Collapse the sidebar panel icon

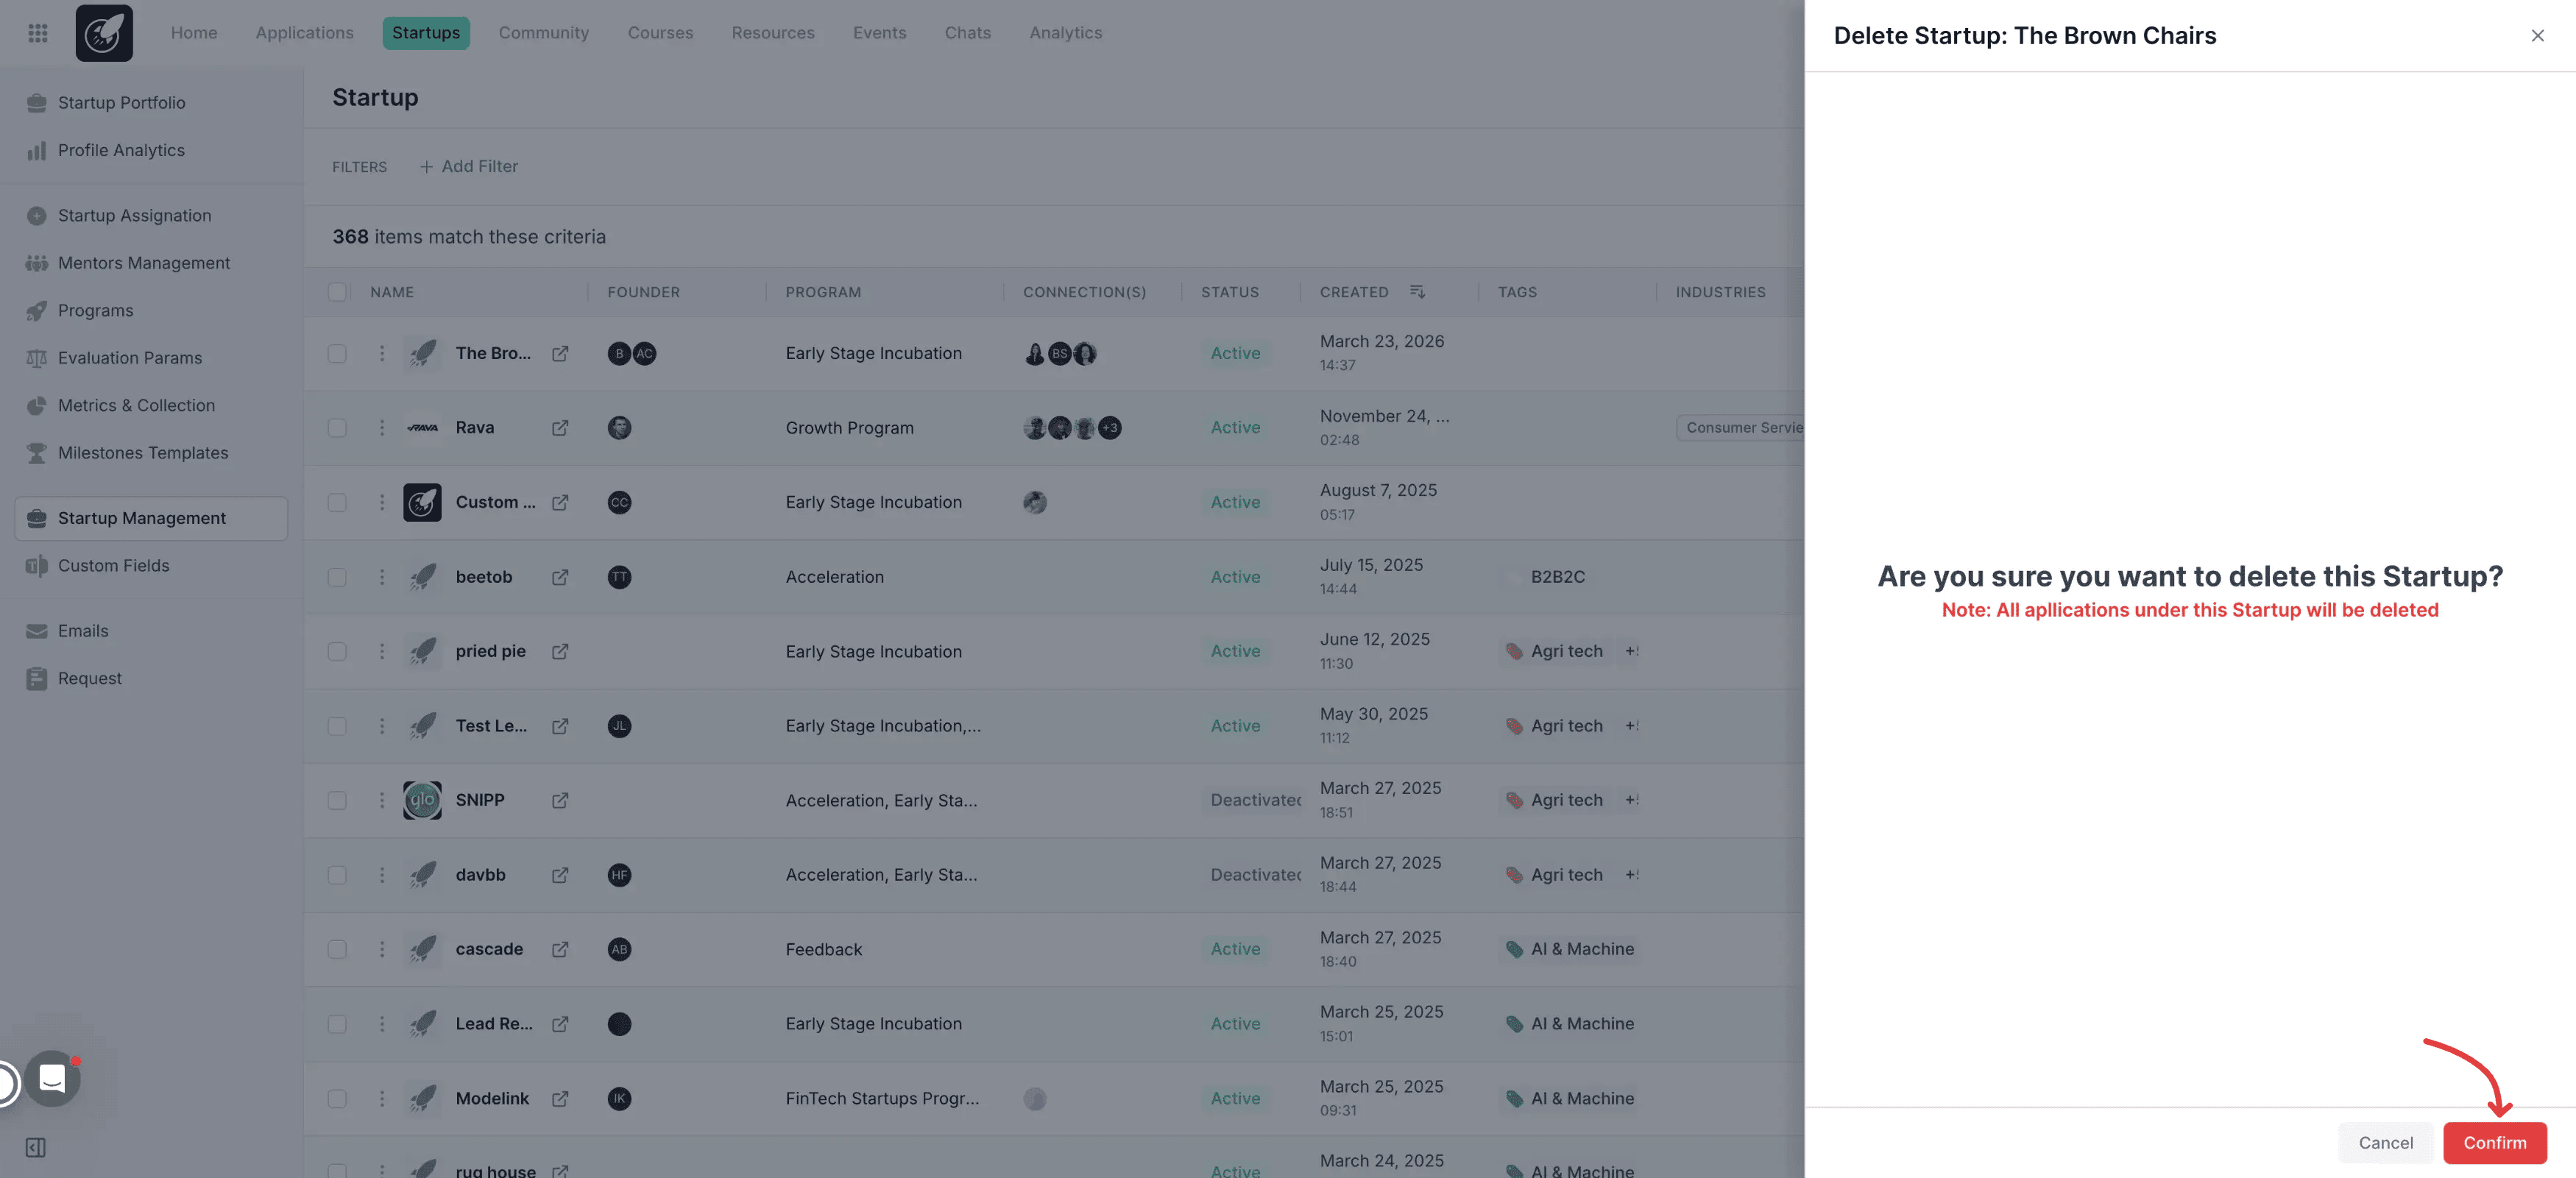[x=36, y=1147]
